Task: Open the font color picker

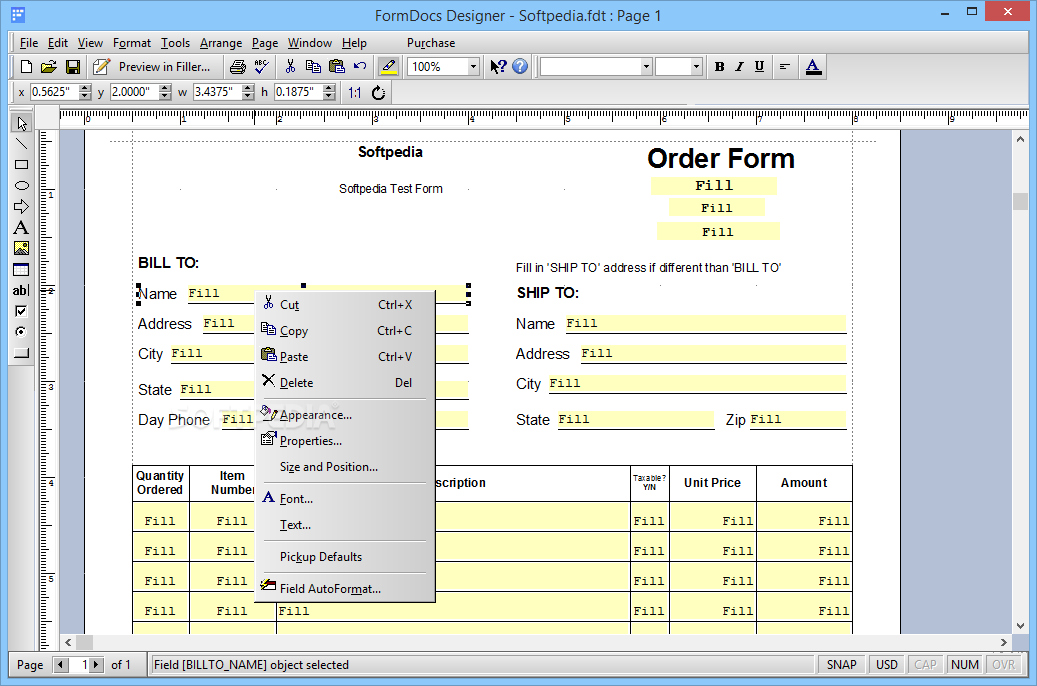Action: (813, 67)
